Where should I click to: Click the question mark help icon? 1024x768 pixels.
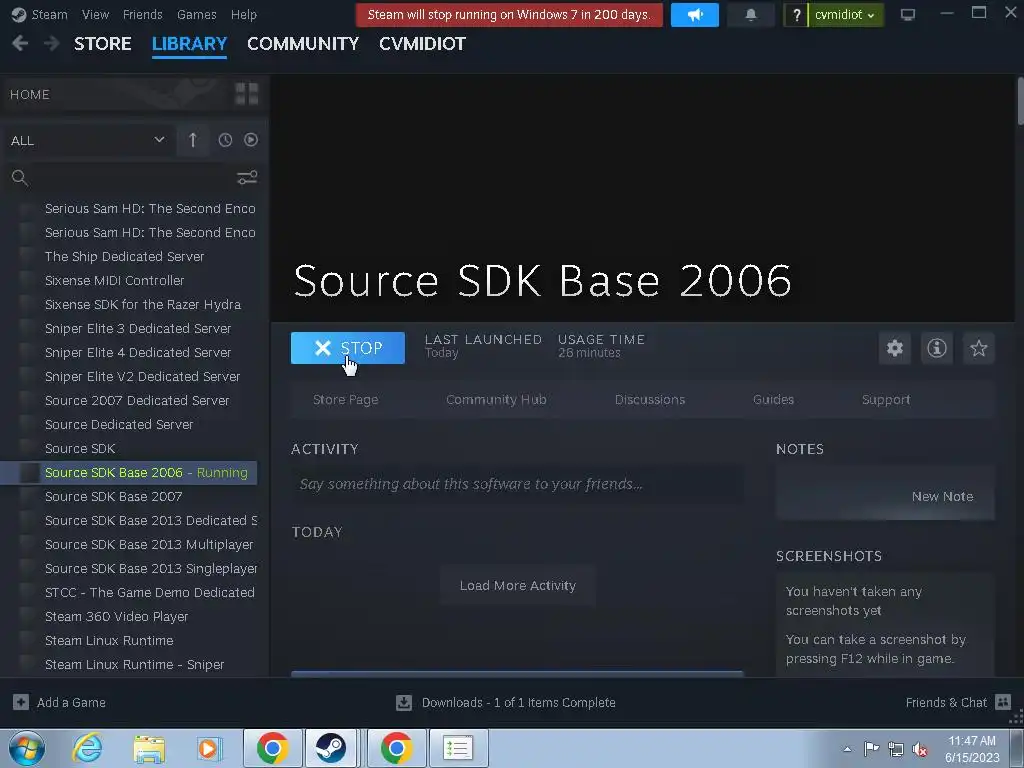pyautogui.click(x=796, y=14)
